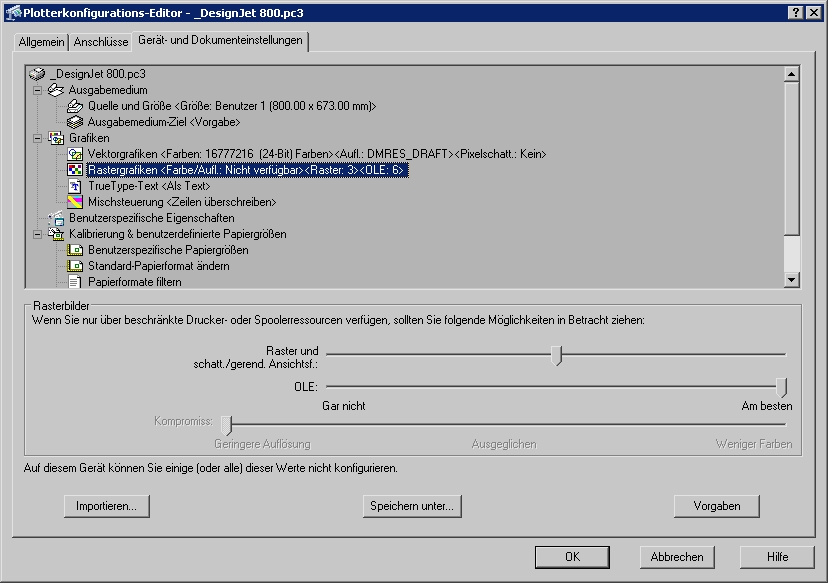This screenshot has height=583, width=828.
Task: Select Standard-Papierformat ändern entry
Action: point(158,266)
